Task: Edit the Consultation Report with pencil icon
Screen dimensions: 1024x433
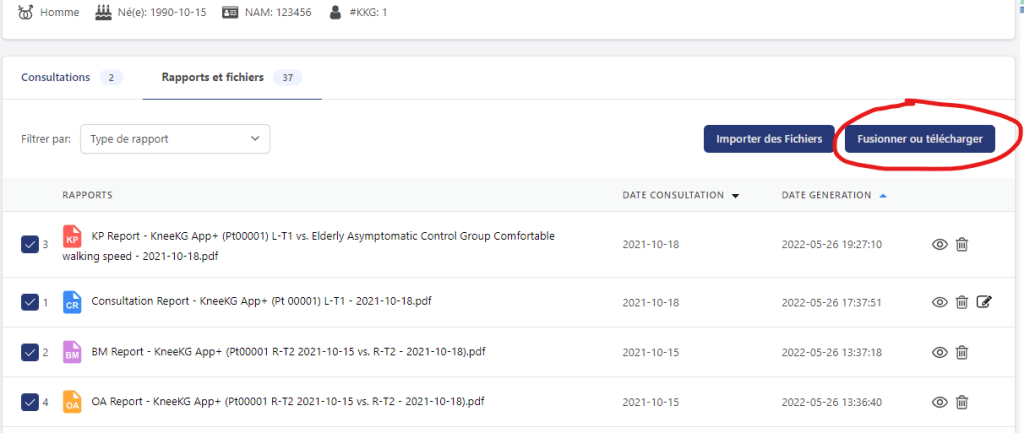Action: click(983, 302)
